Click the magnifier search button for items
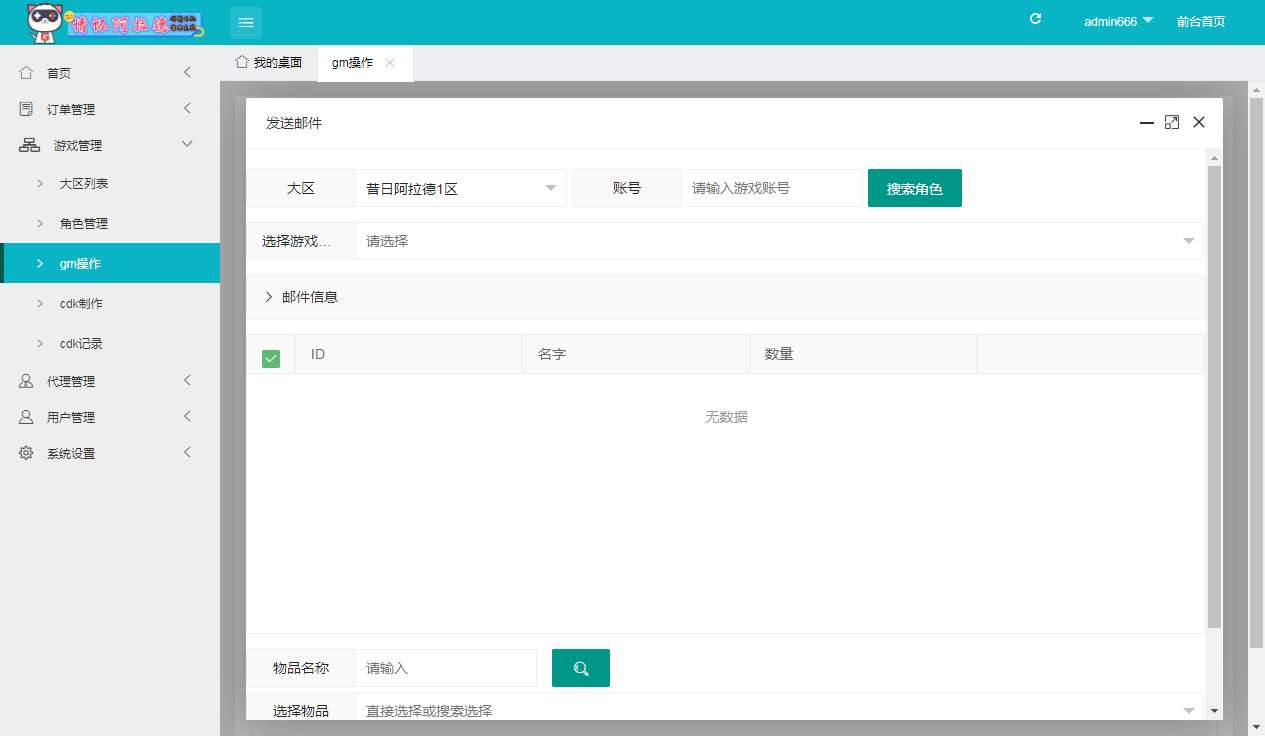Image resolution: width=1265 pixels, height=736 pixels. [580, 668]
